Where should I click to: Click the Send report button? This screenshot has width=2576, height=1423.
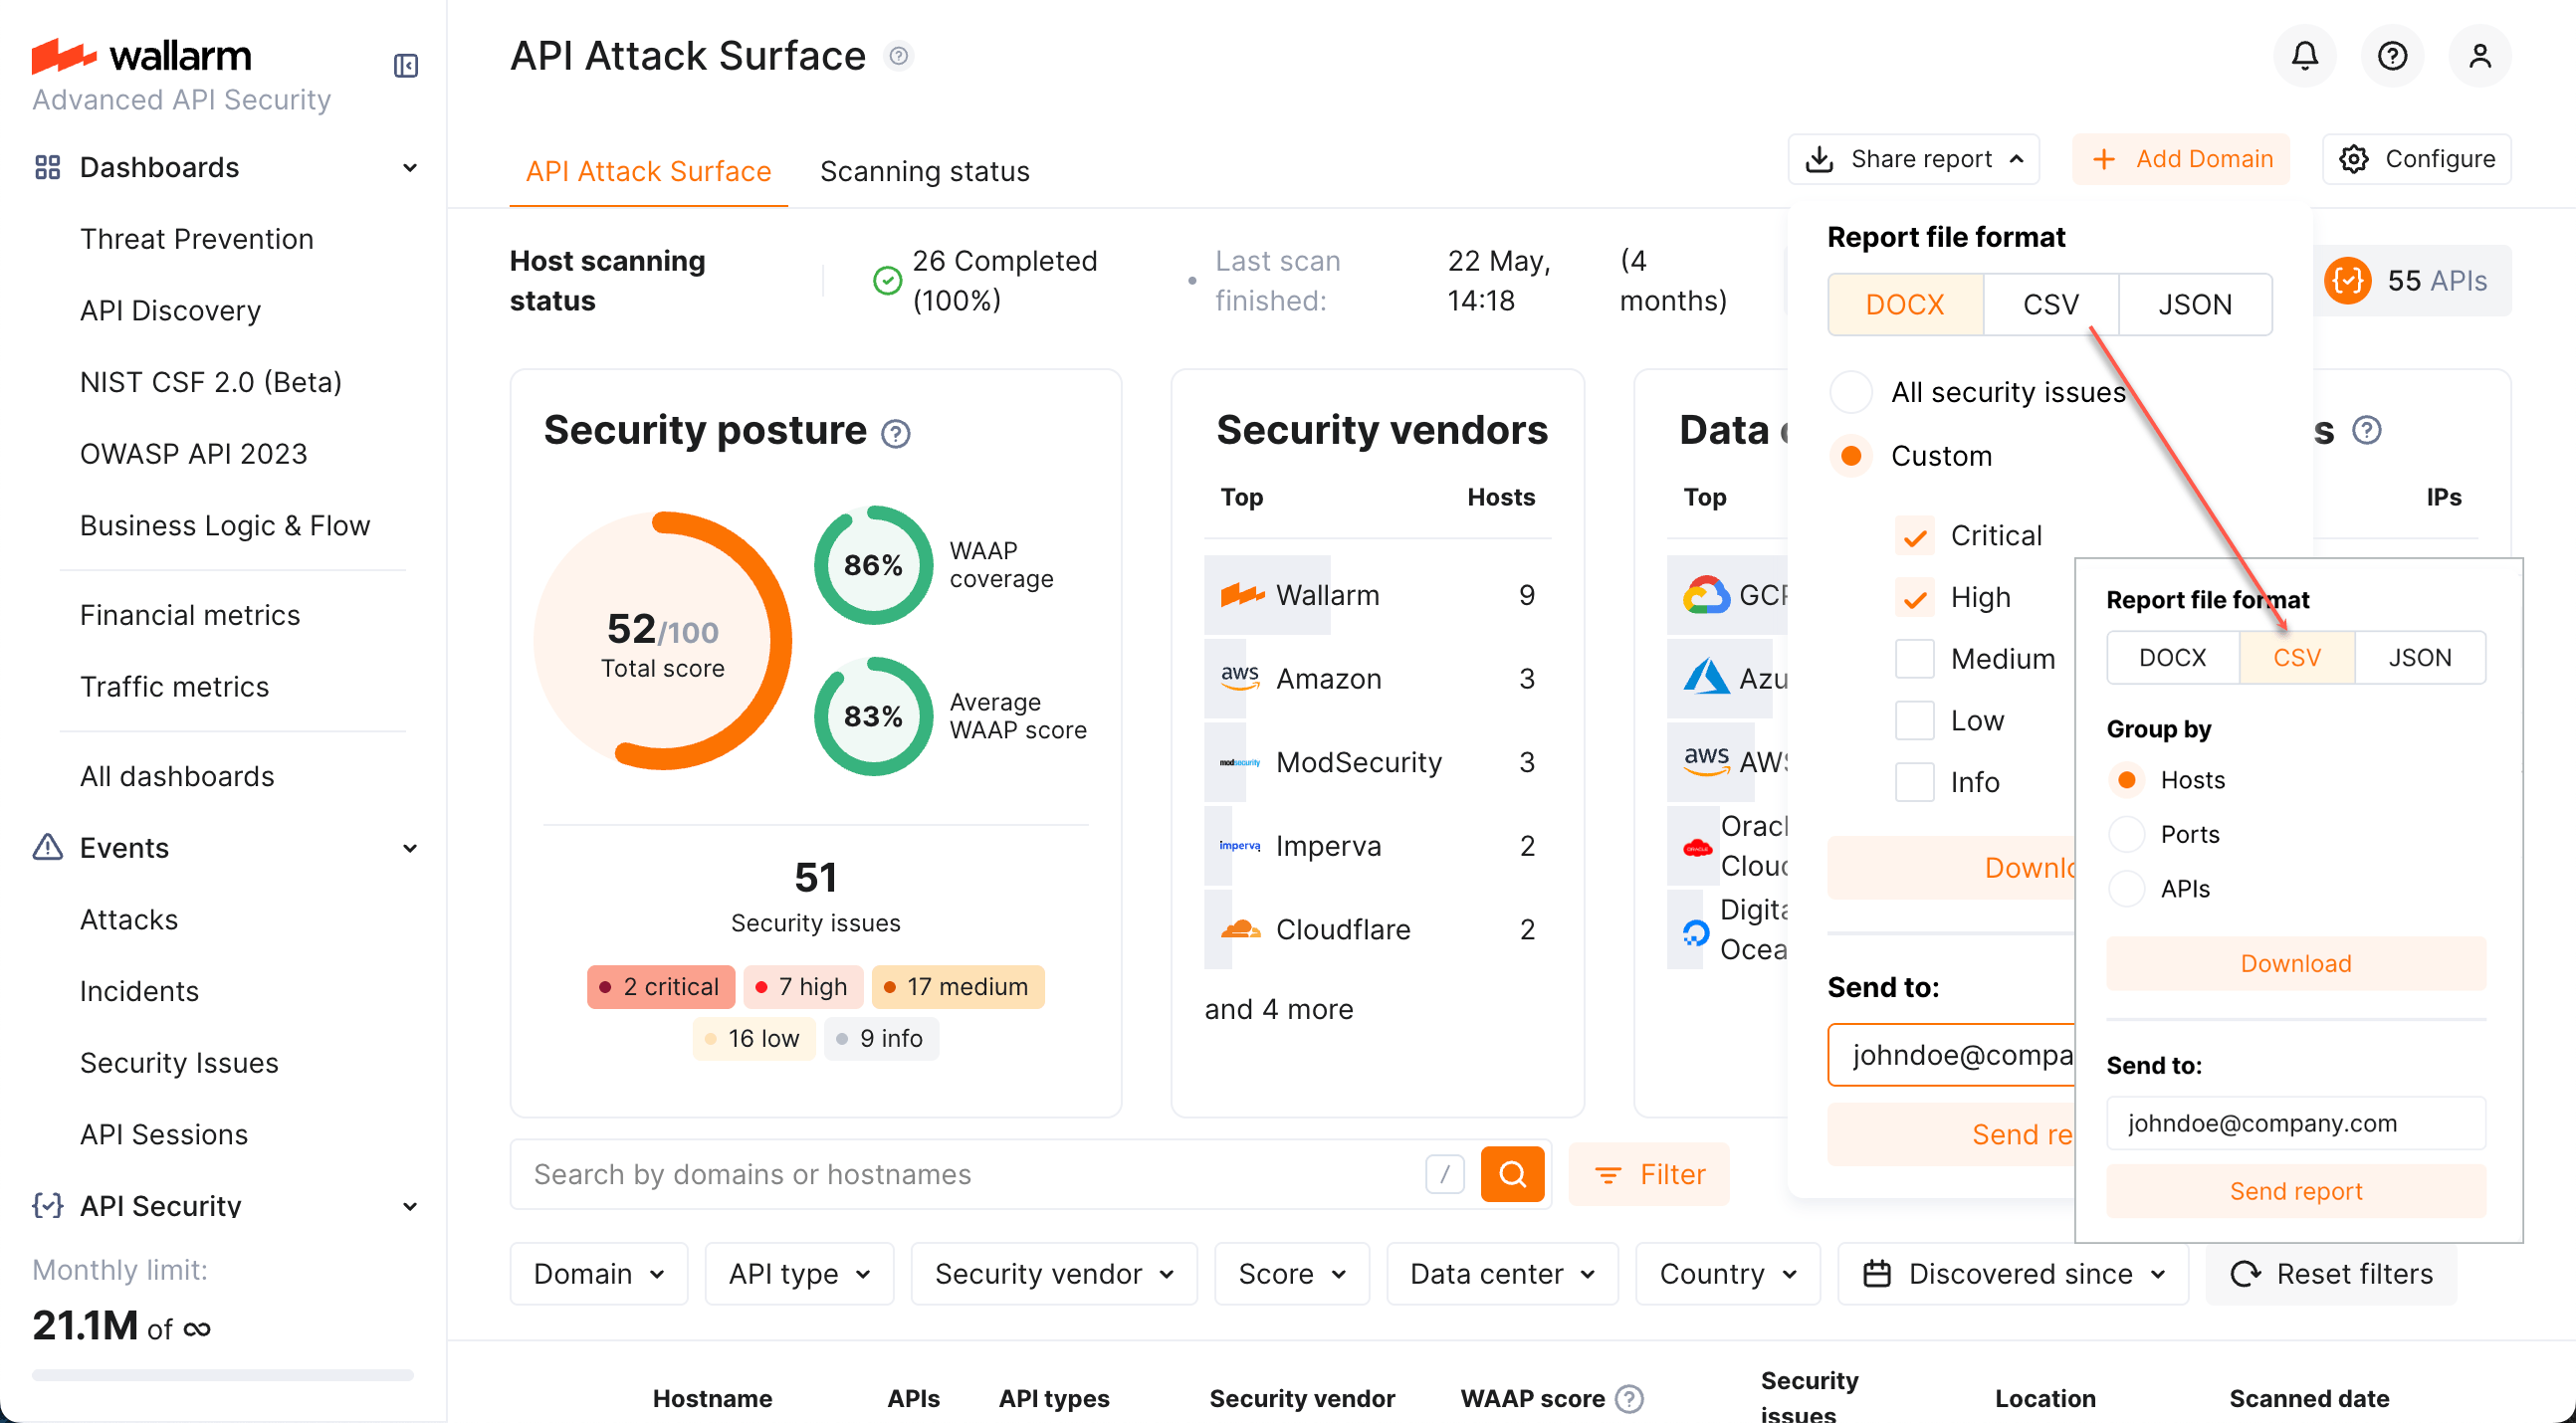(x=2295, y=1190)
